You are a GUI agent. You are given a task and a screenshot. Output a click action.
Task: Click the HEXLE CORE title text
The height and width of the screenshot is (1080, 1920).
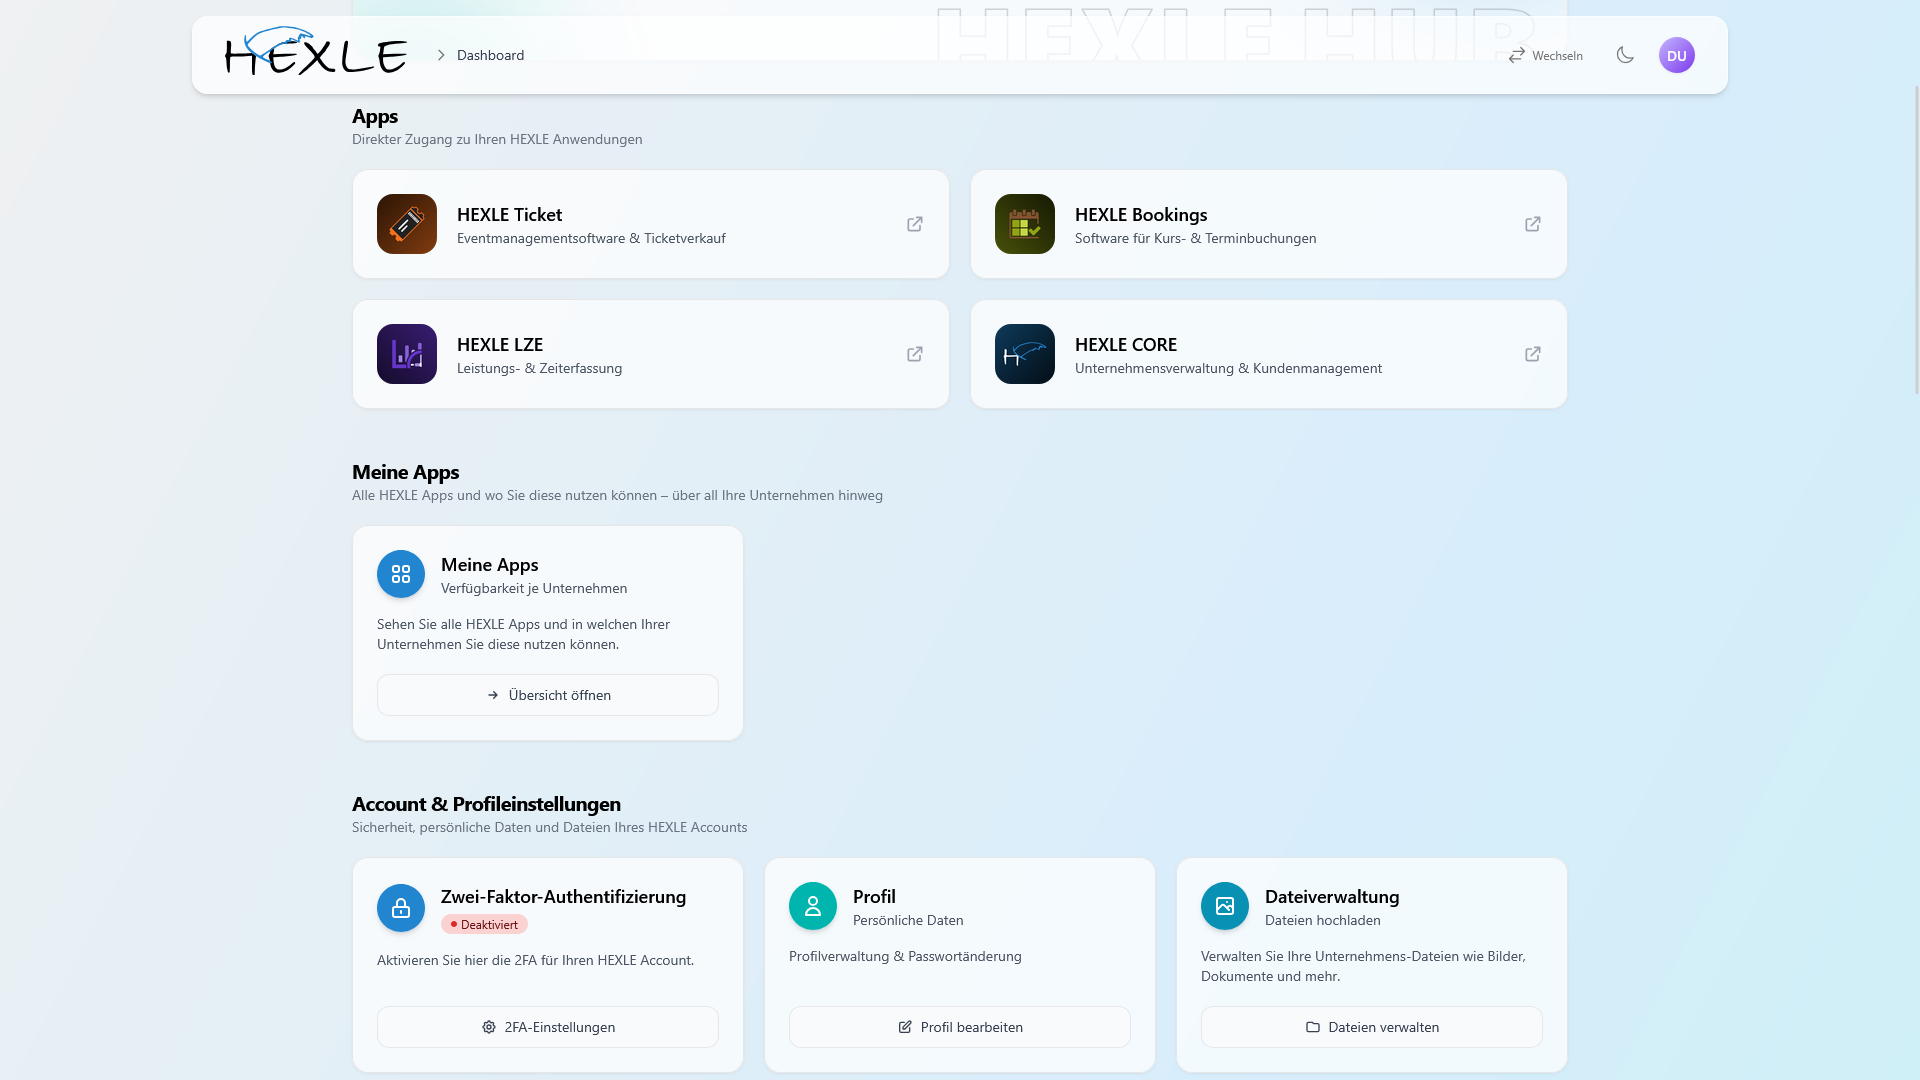tap(1126, 344)
